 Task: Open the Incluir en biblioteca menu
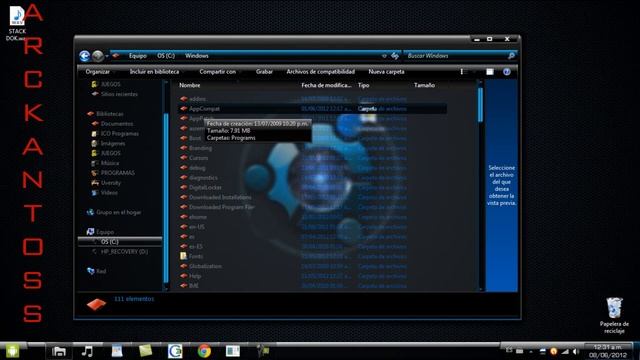coord(154,72)
